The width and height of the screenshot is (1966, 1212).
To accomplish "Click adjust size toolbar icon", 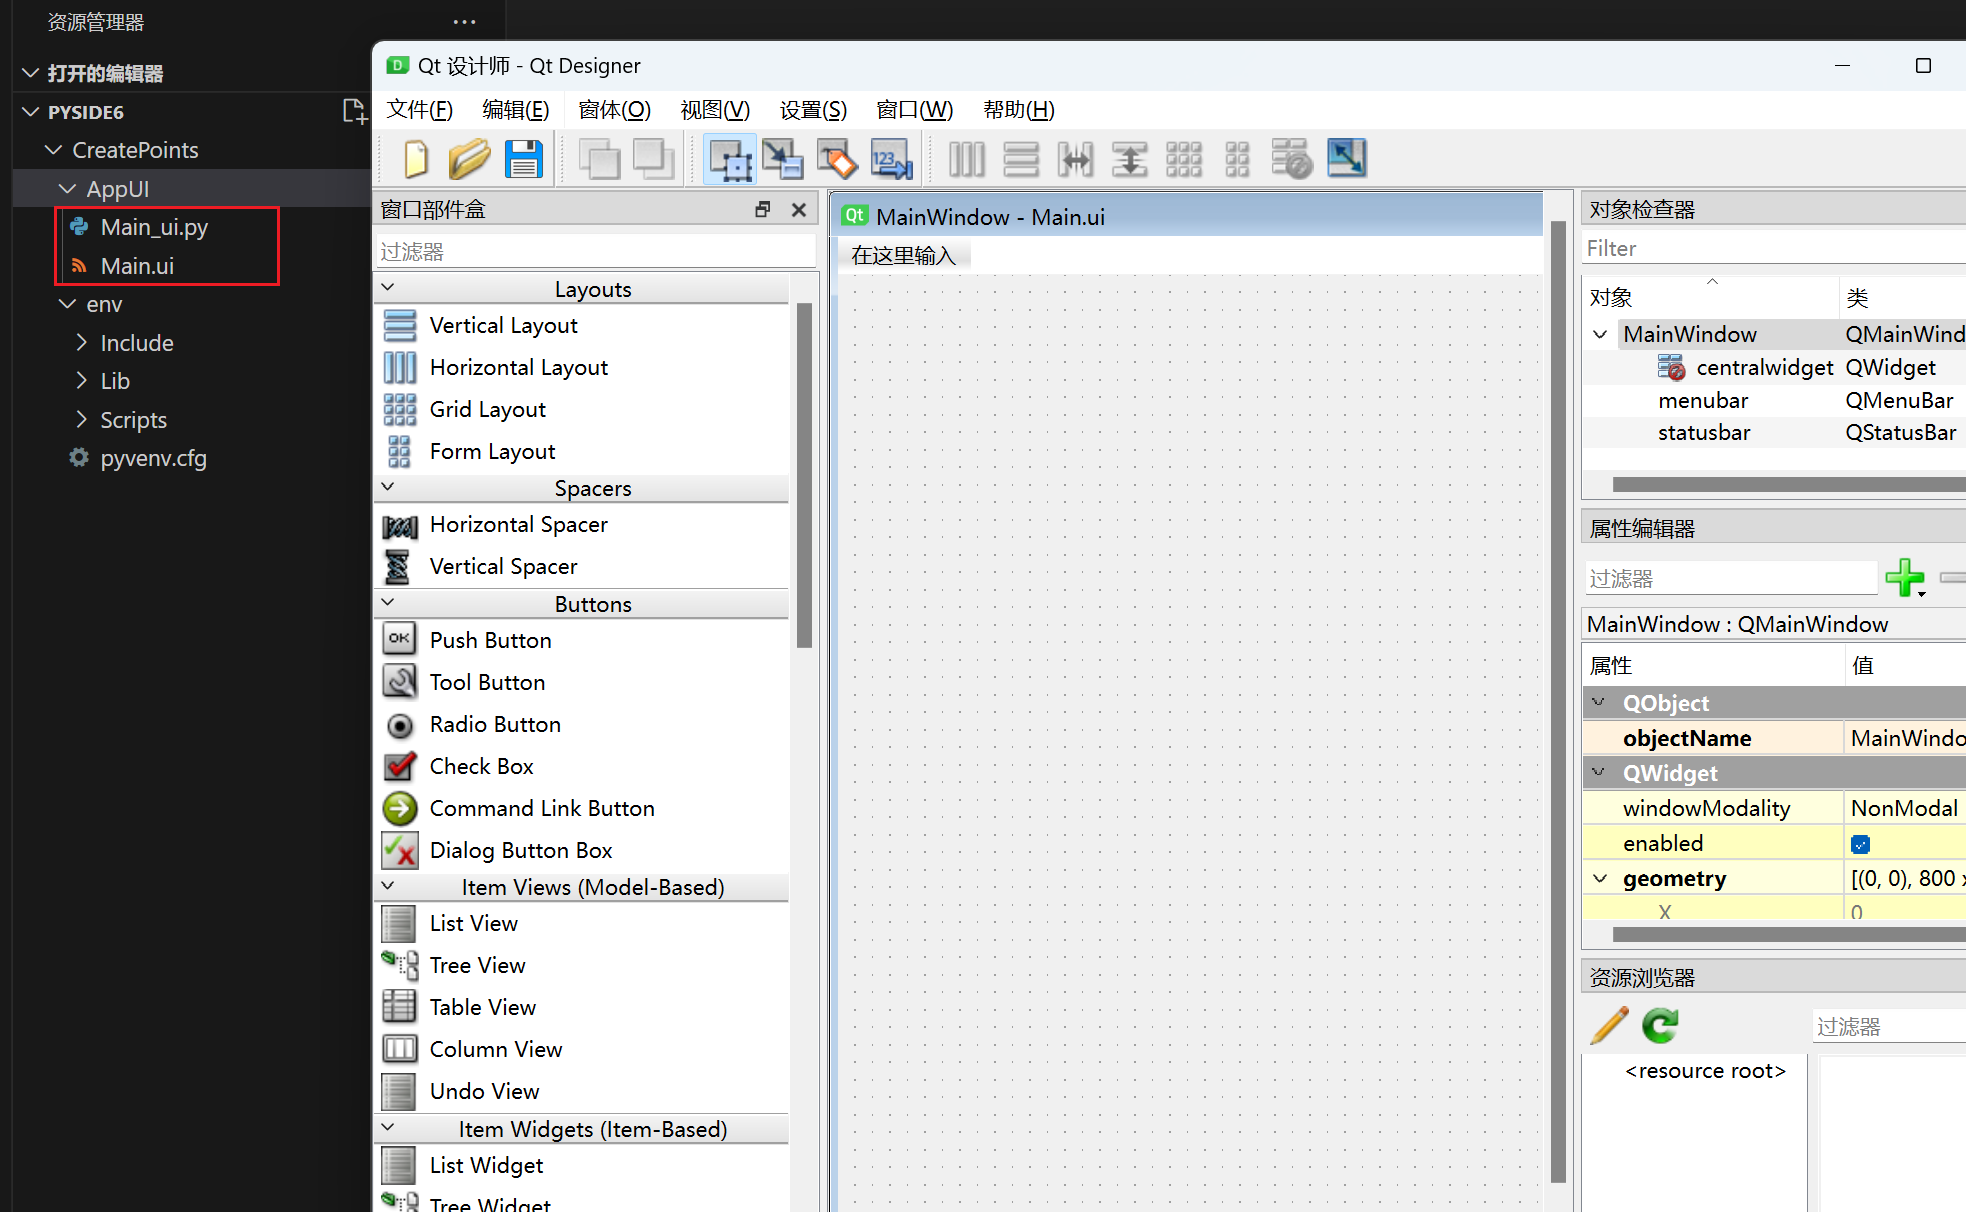I will point(1347,158).
